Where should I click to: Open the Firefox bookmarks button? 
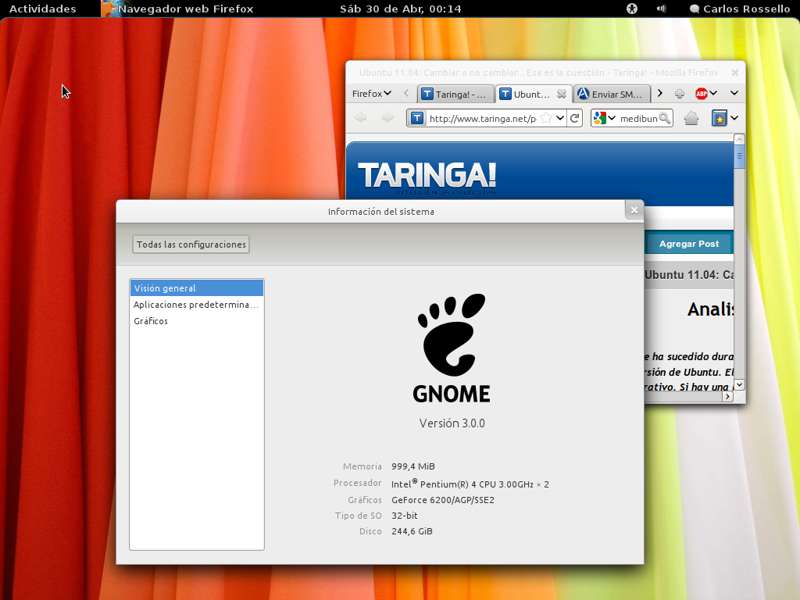tap(719, 118)
